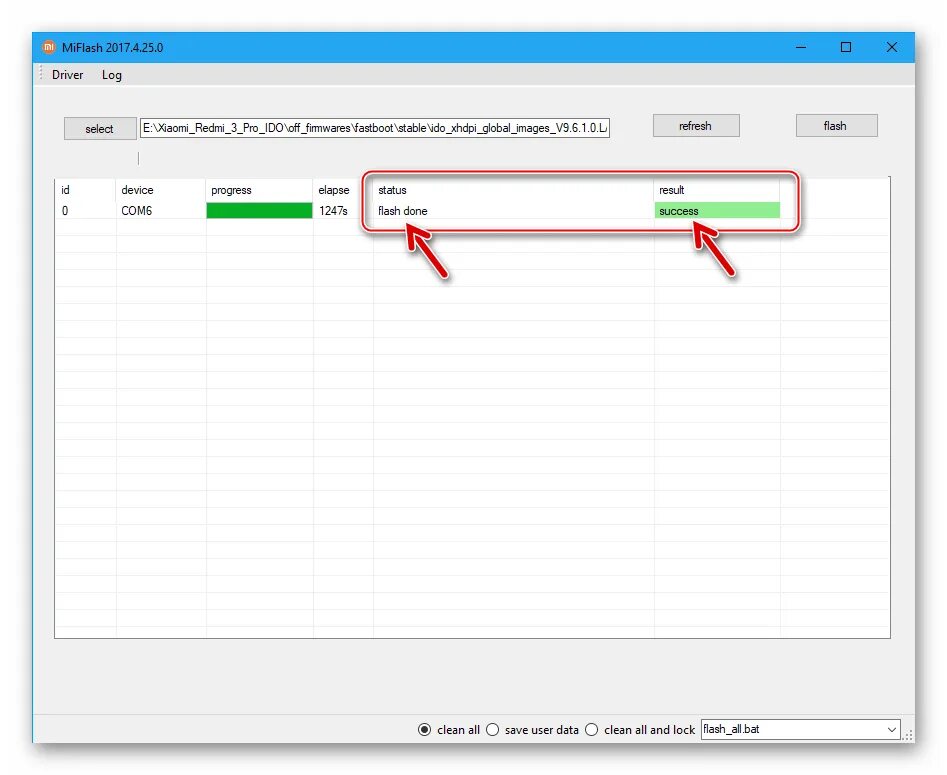
Task: Click the progress column header
Action: click(x=259, y=190)
